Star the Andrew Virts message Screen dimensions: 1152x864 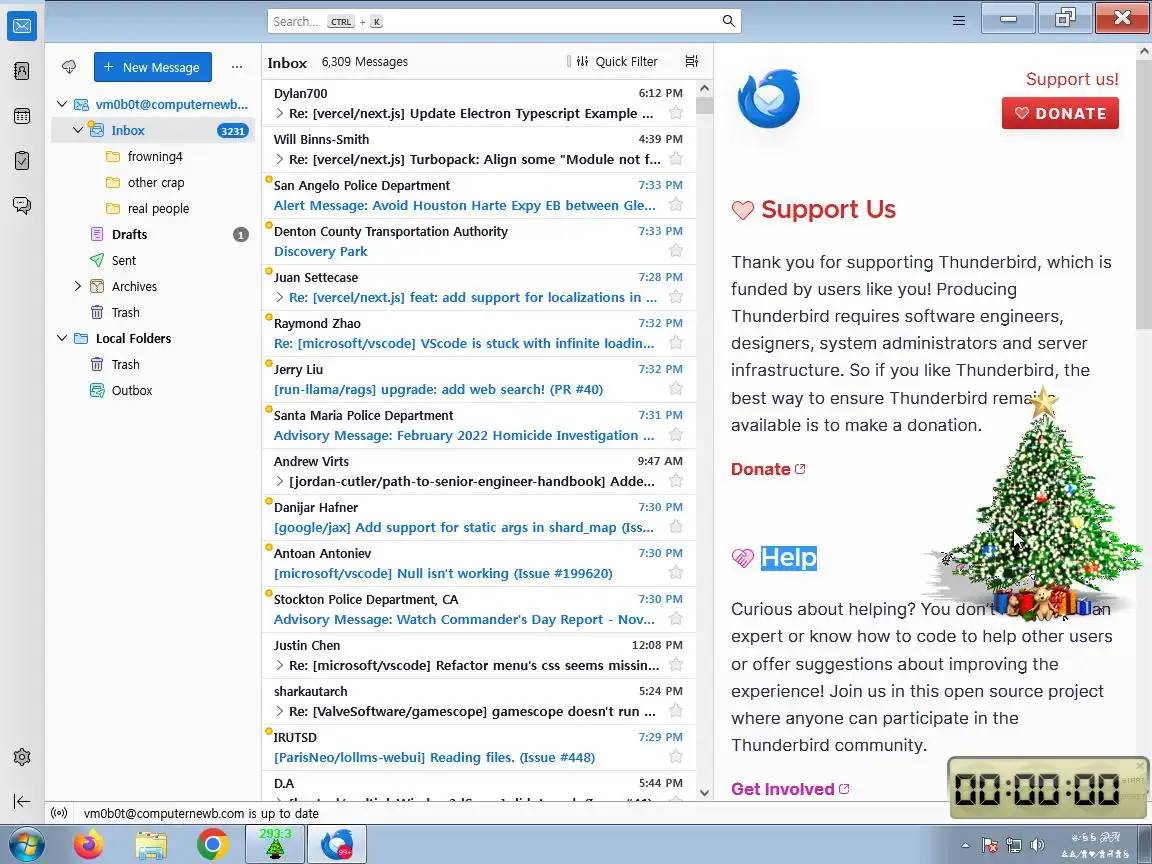[x=676, y=481]
